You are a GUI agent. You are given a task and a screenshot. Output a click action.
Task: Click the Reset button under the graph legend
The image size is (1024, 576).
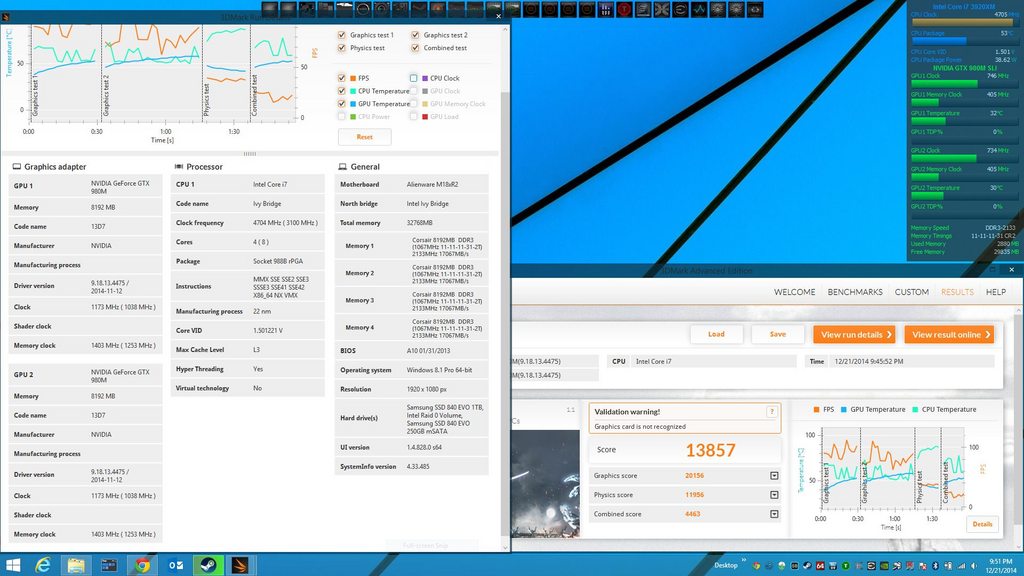coord(364,136)
